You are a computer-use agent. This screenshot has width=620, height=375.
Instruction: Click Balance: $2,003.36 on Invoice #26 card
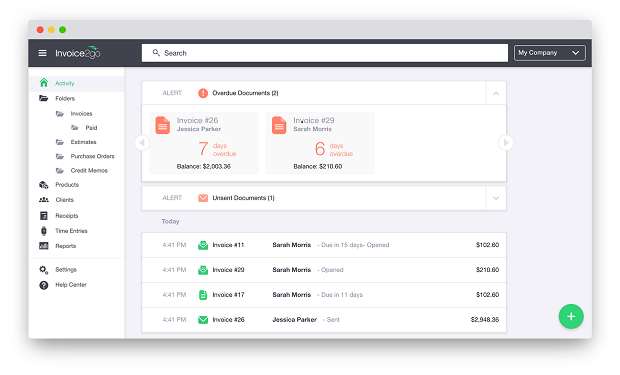click(204, 167)
